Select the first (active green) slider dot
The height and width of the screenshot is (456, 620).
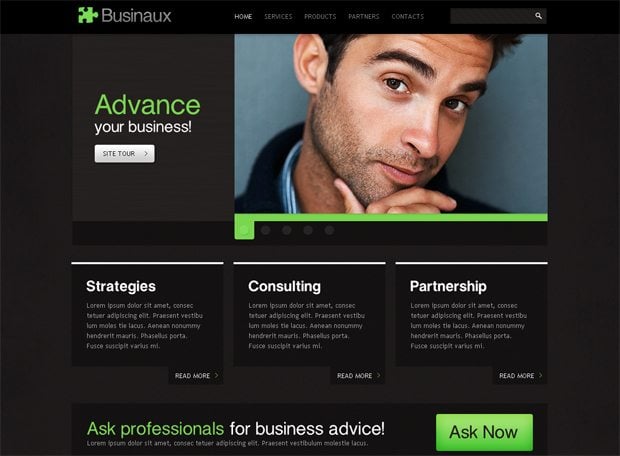244,230
